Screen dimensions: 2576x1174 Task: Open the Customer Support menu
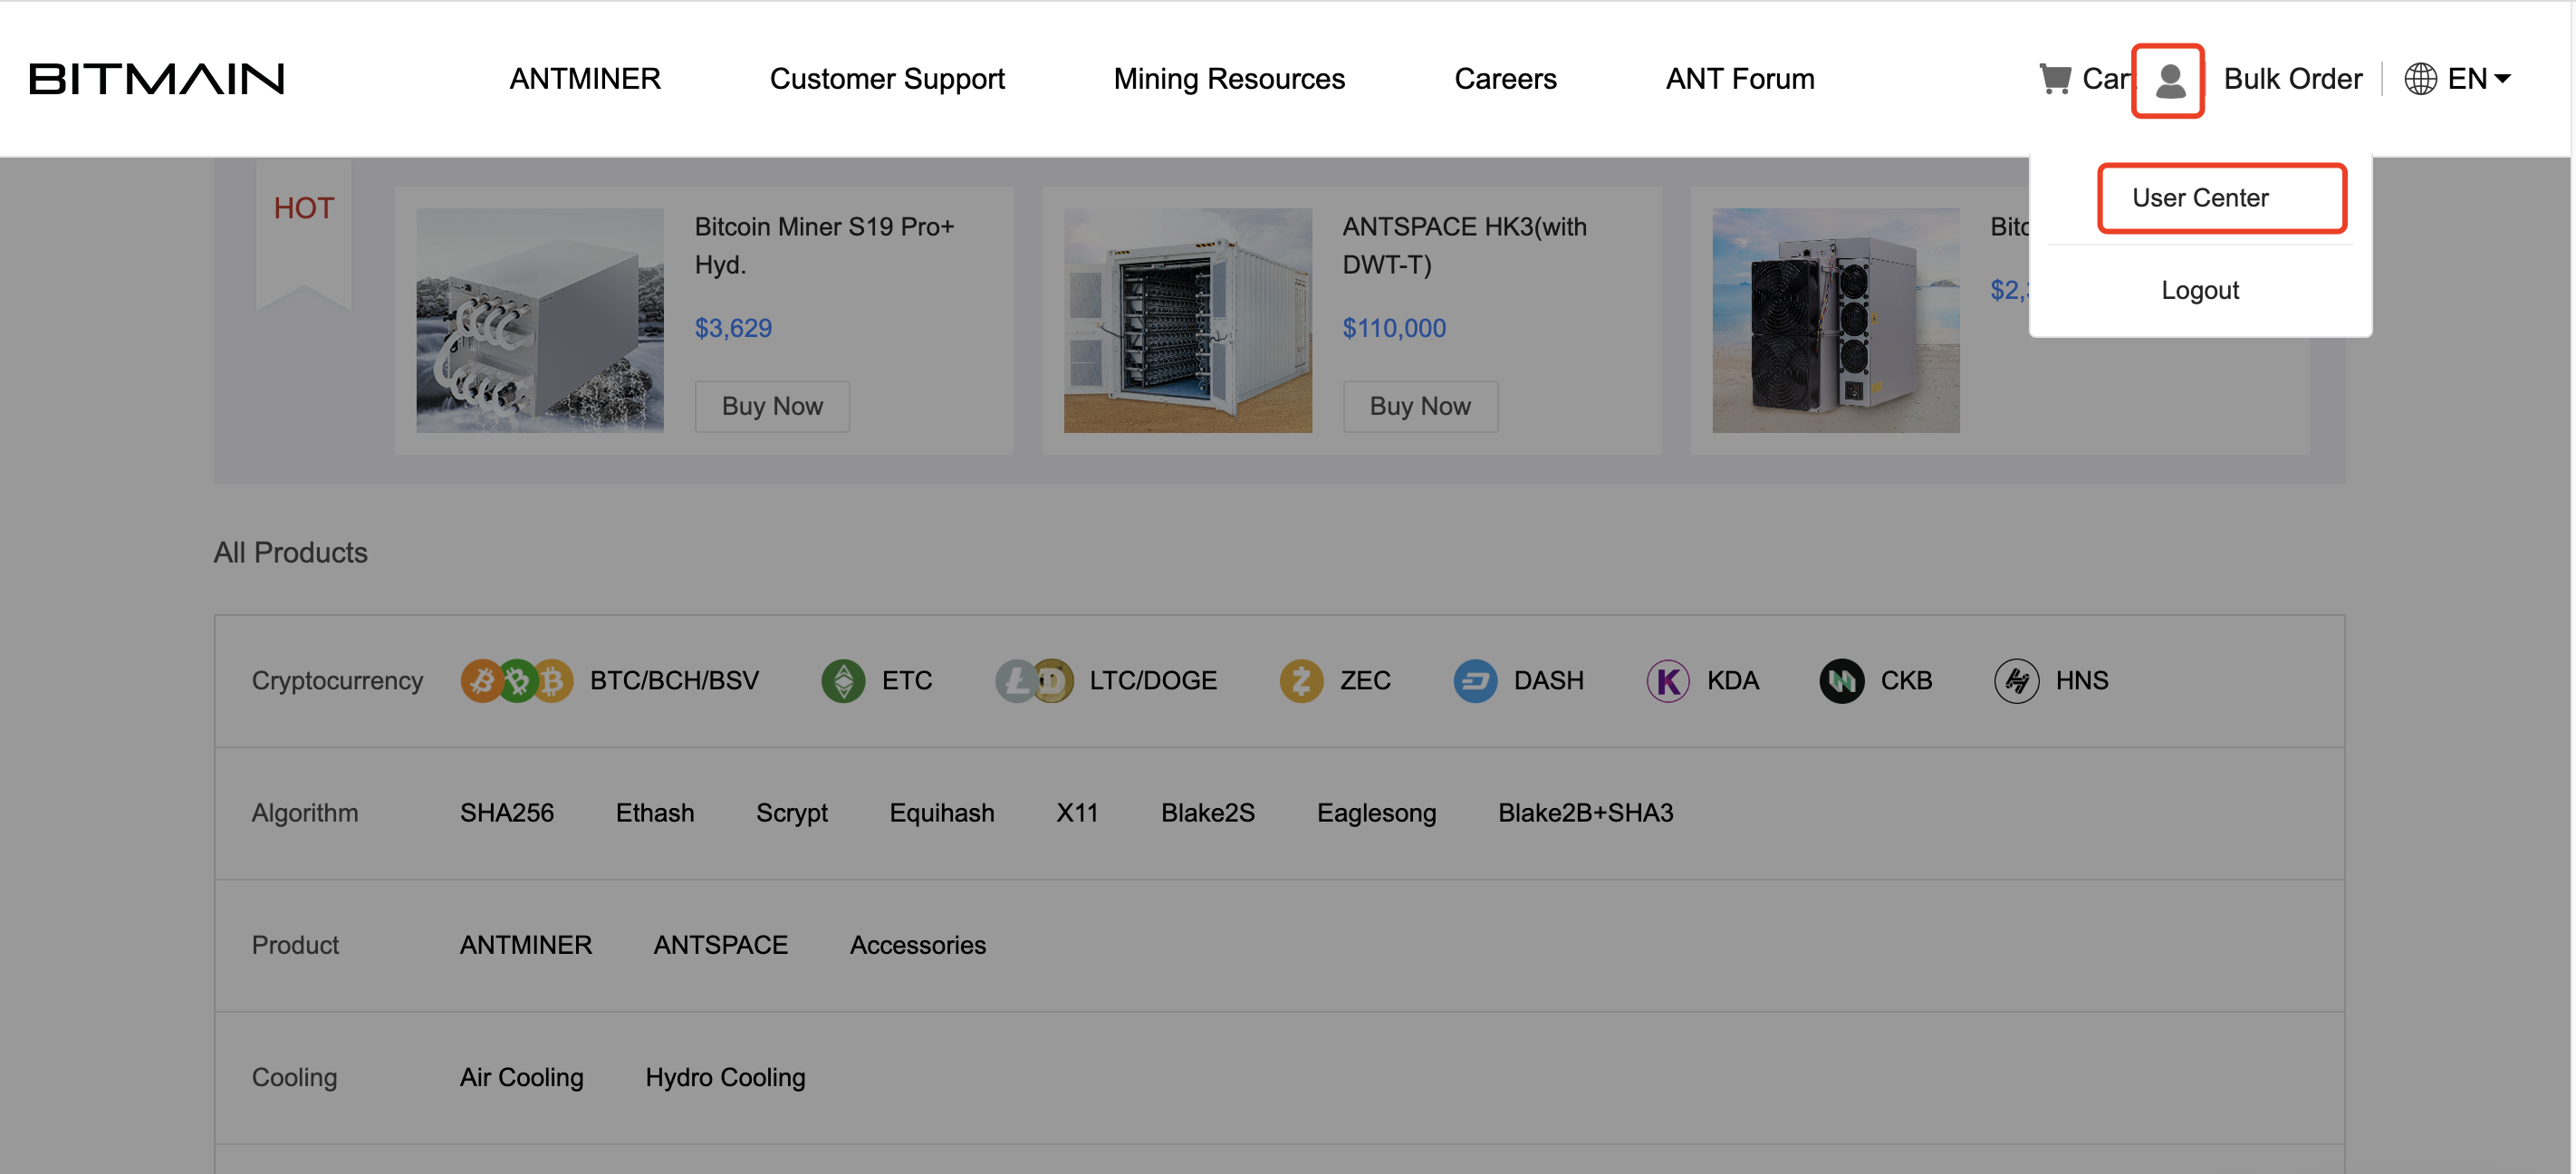887,79
